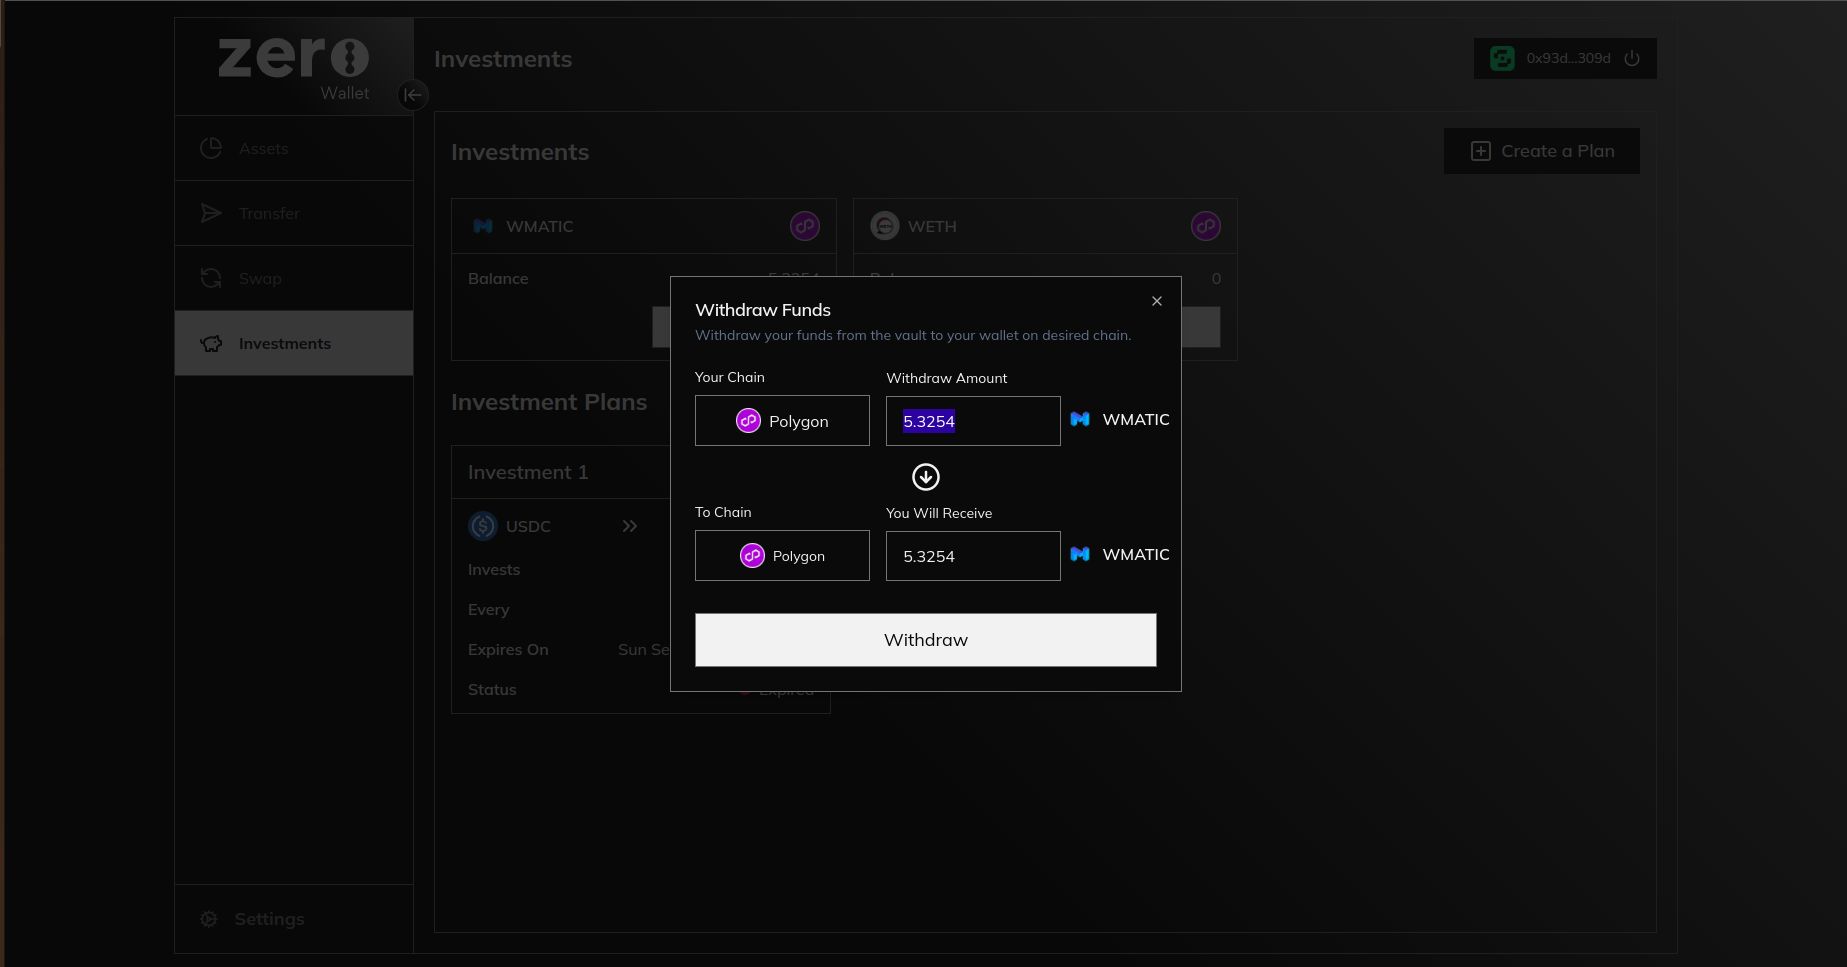
Task: Click Polygon logo in Your Chain box
Action: 748,421
